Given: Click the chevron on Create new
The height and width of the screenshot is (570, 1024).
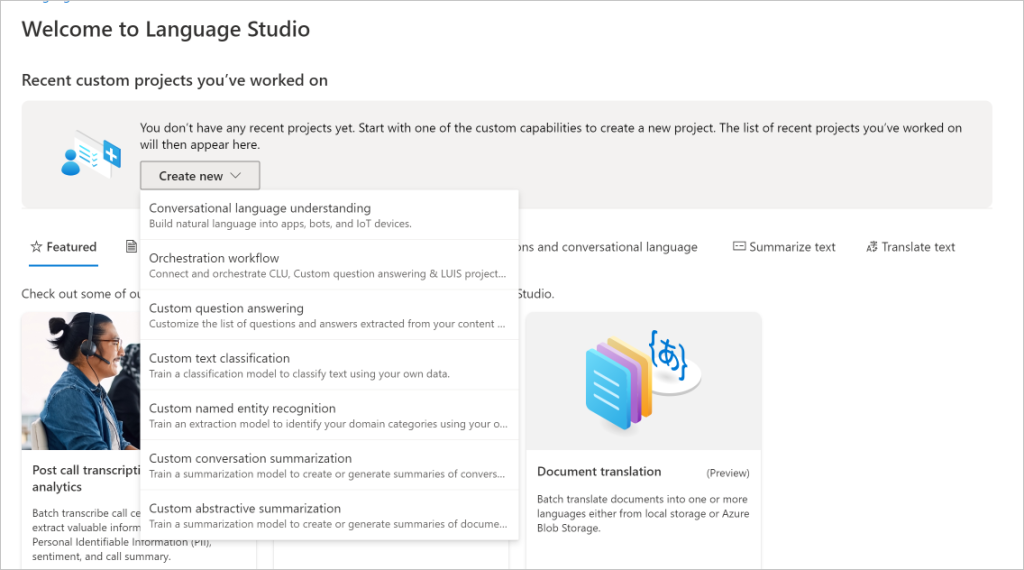Looking at the screenshot, I should click(x=236, y=176).
